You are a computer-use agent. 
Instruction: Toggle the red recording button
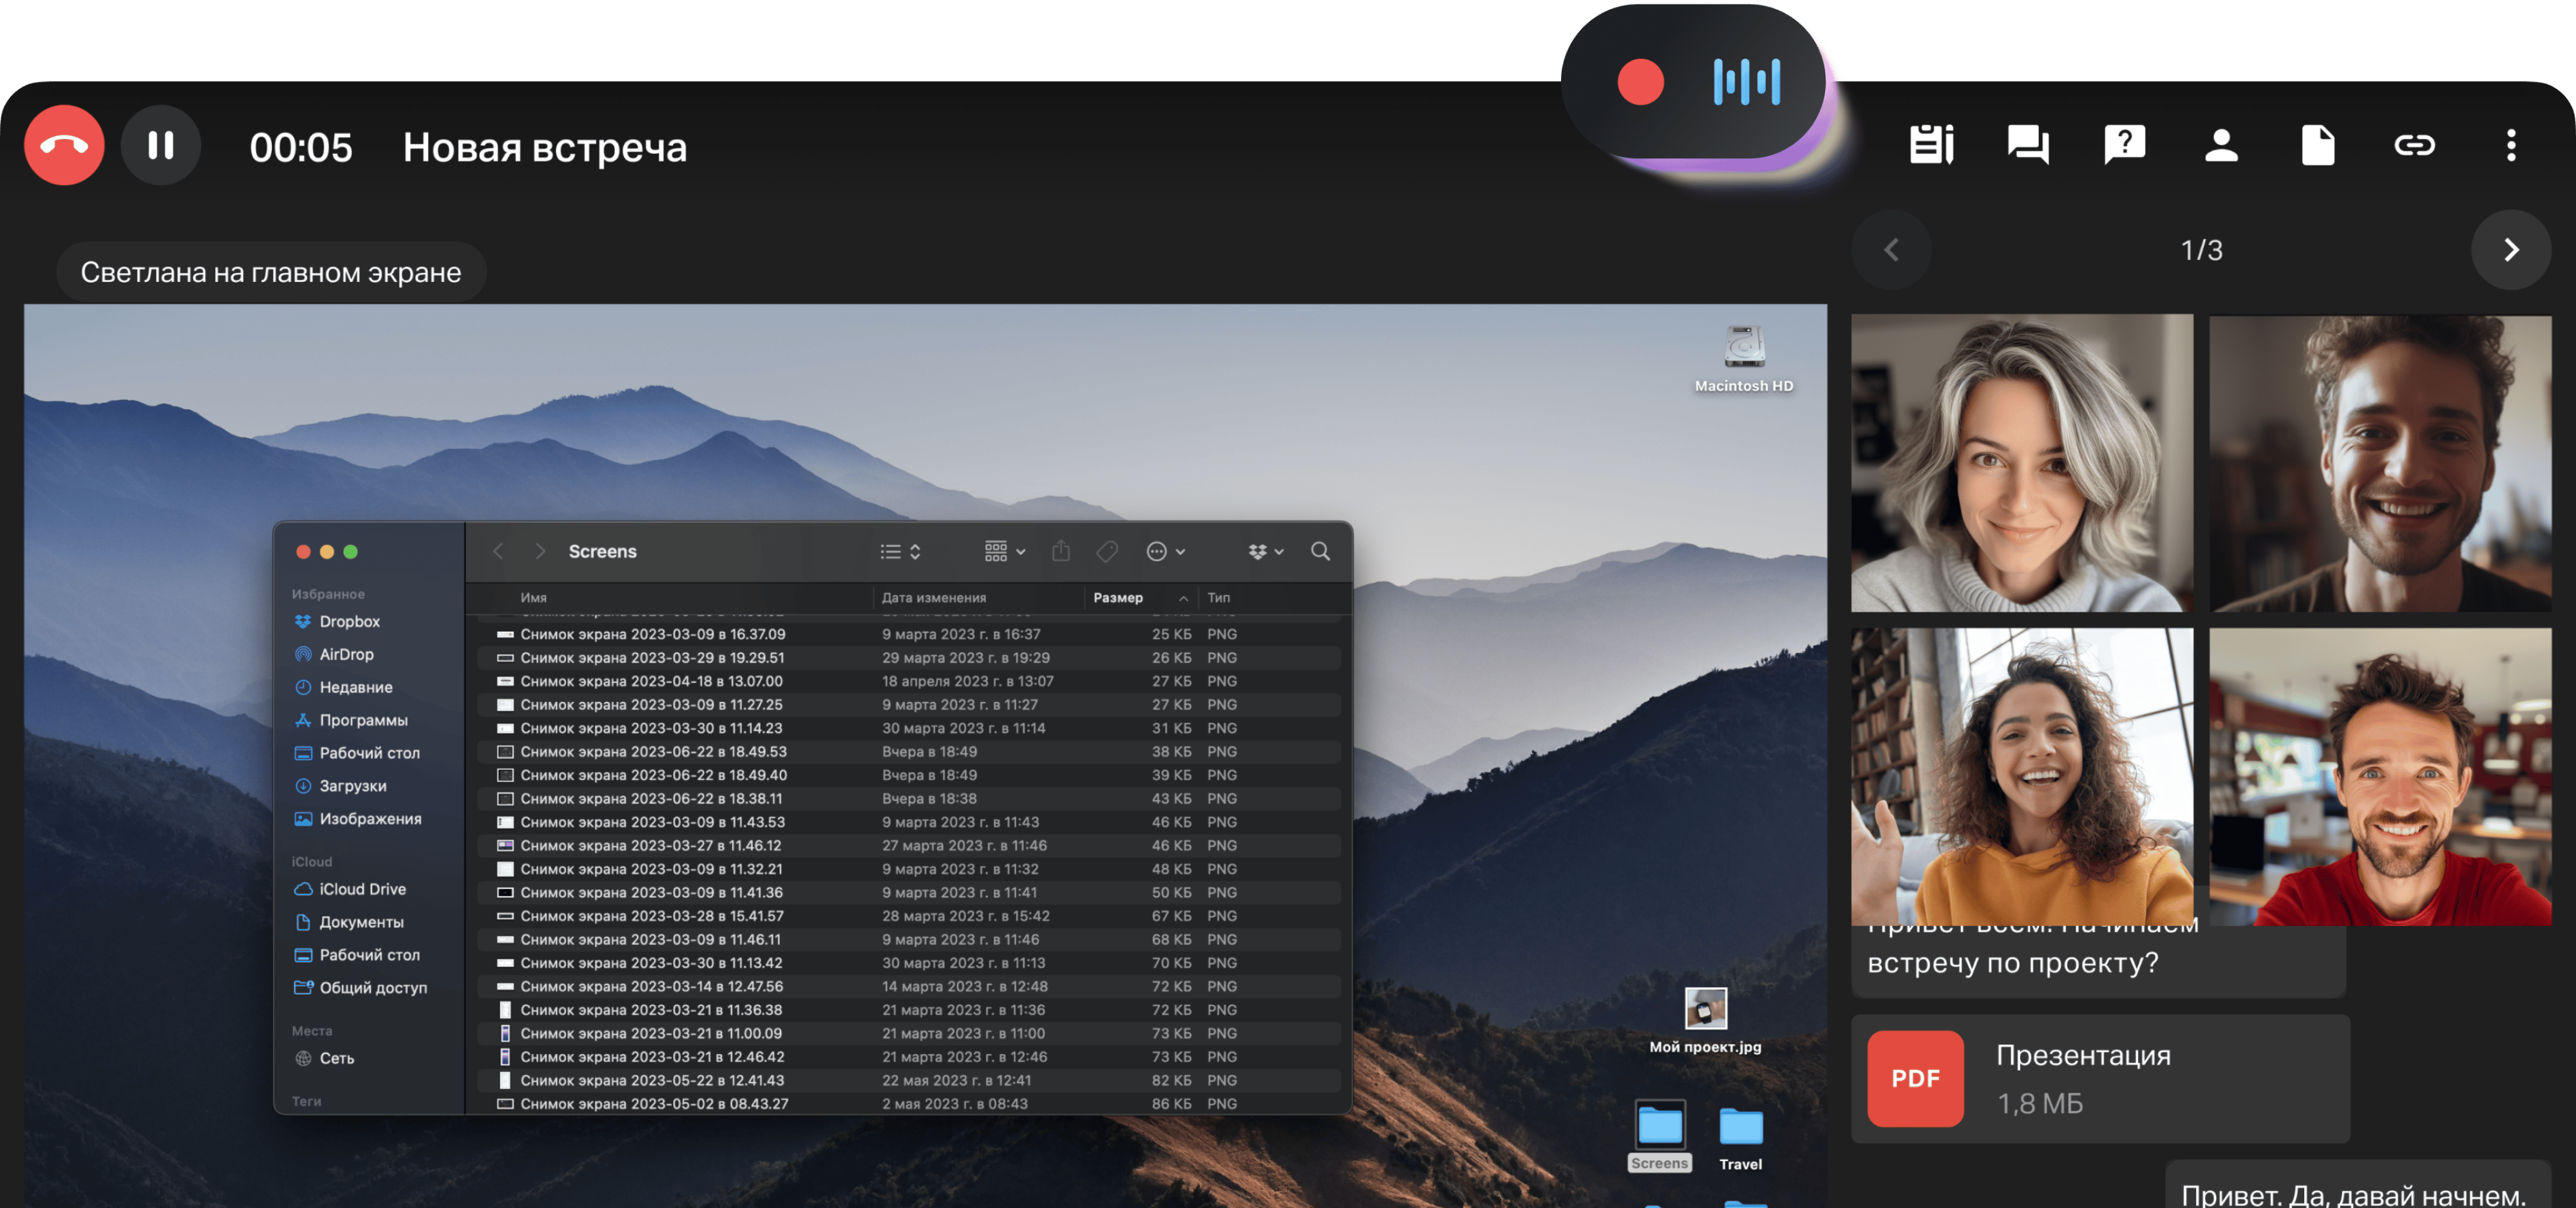point(1640,82)
